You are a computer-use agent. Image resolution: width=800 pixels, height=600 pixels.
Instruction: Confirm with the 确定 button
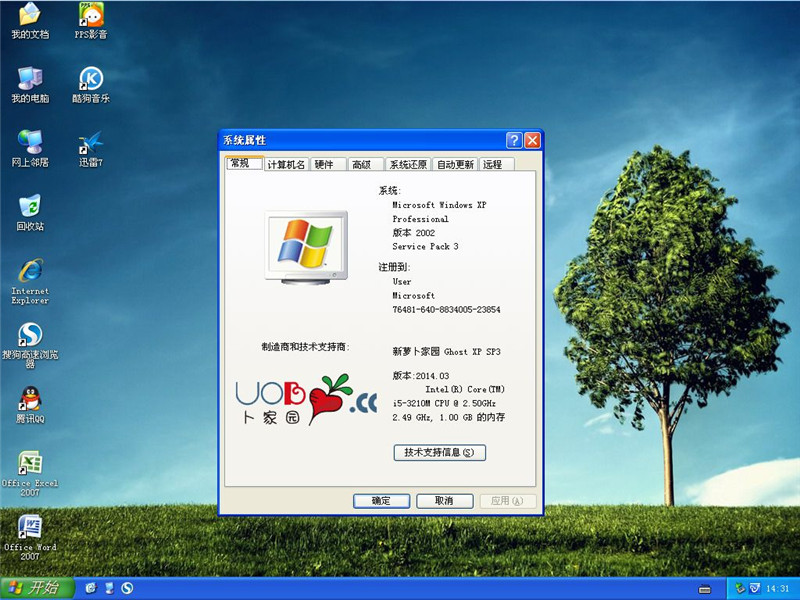[381, 501]
